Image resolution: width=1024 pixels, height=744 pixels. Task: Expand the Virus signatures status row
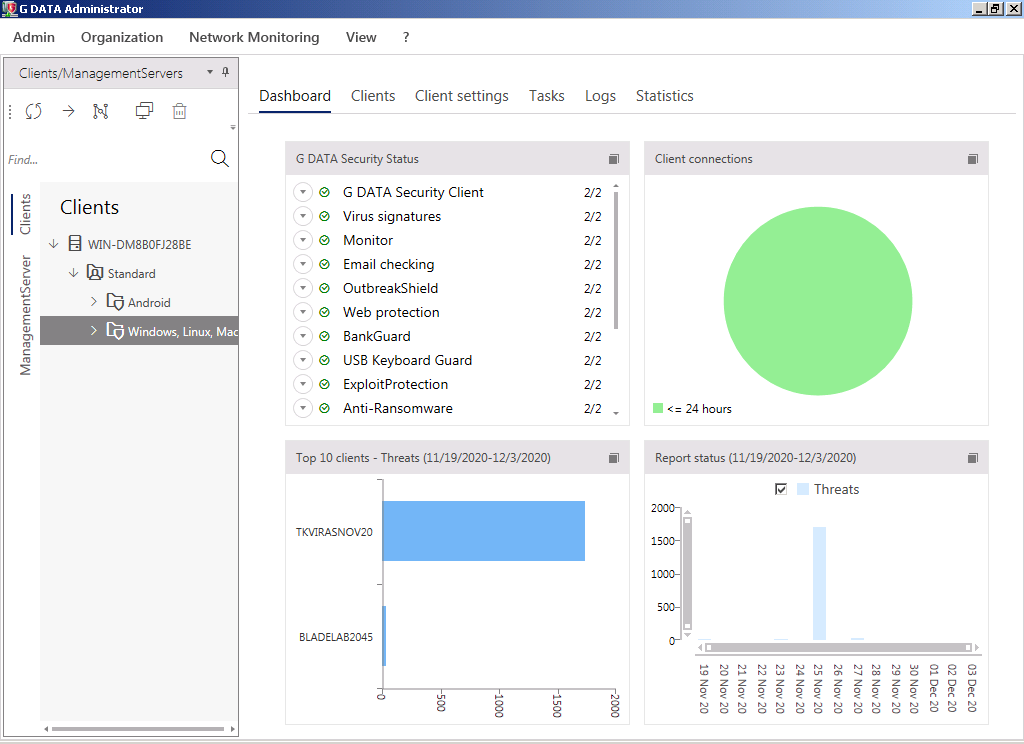click(x=303, y=216)
